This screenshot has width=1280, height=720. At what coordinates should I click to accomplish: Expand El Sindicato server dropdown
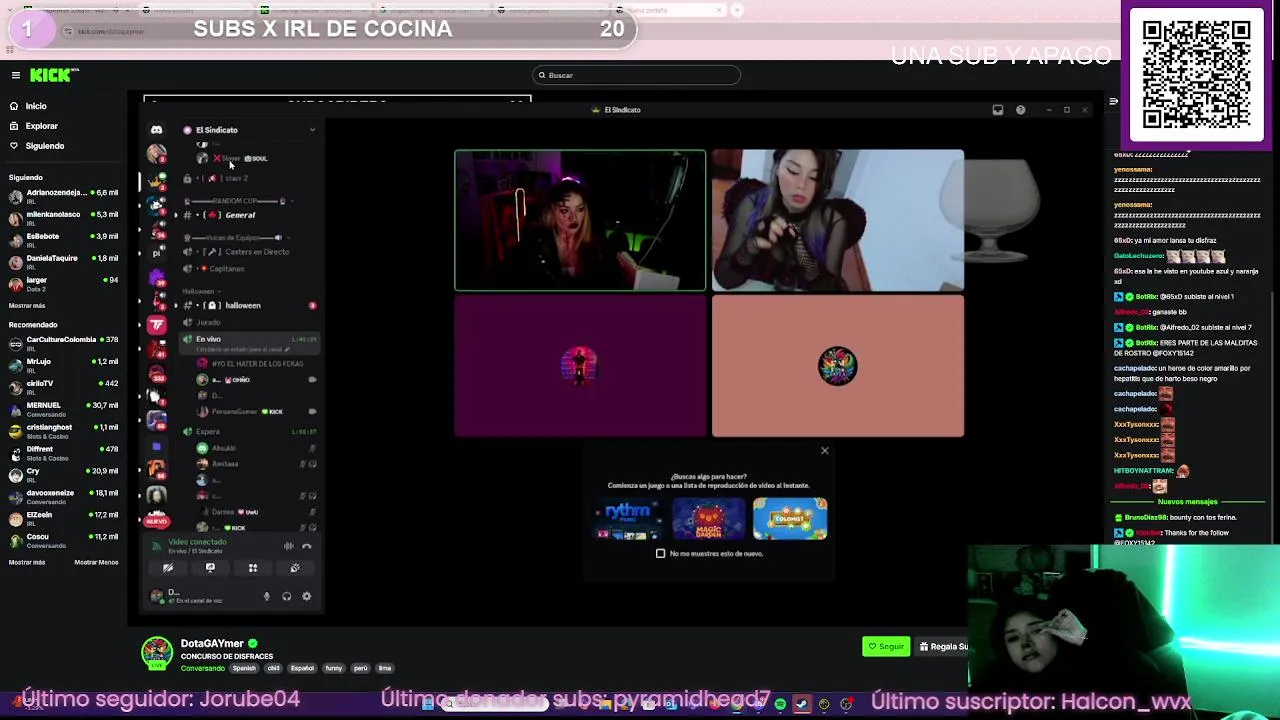click(312, 130)
